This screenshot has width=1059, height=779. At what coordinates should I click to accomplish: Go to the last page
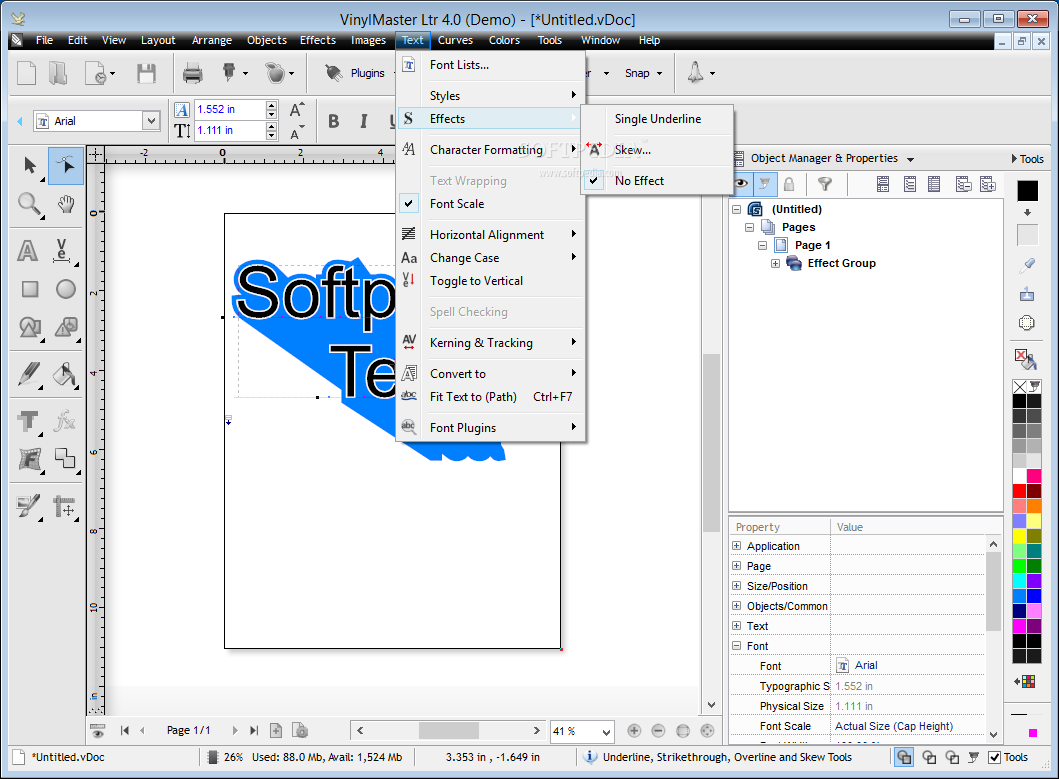254,730
